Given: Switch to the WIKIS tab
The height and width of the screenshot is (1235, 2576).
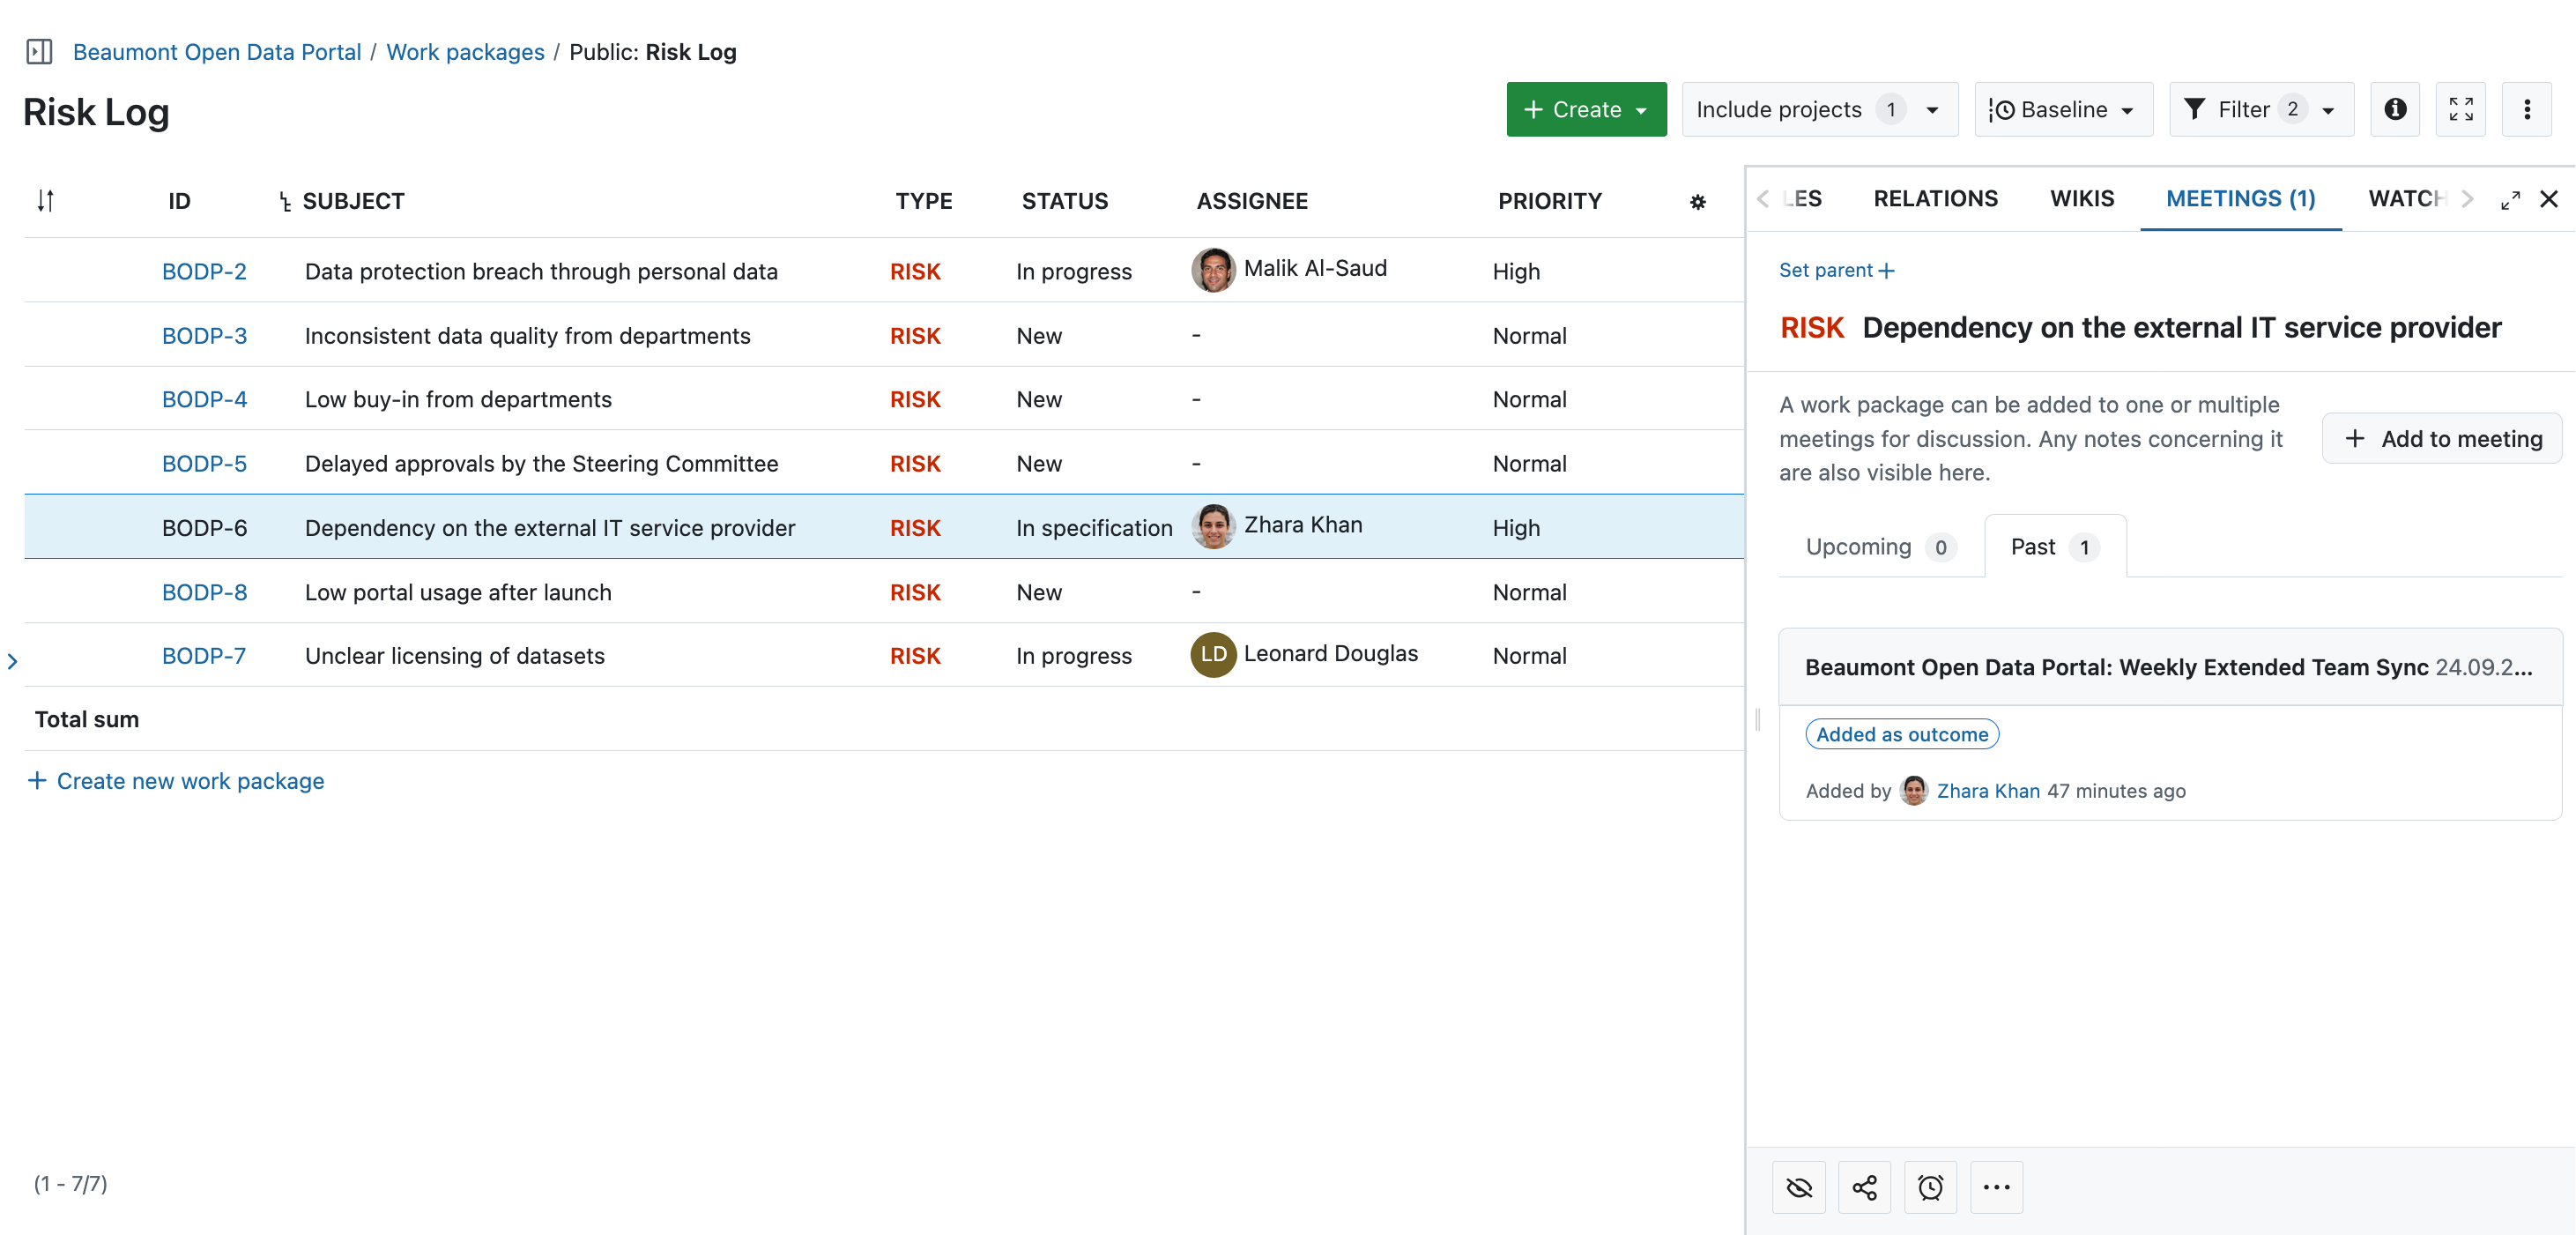Looking at the screenshot, I should point(2082,199).
